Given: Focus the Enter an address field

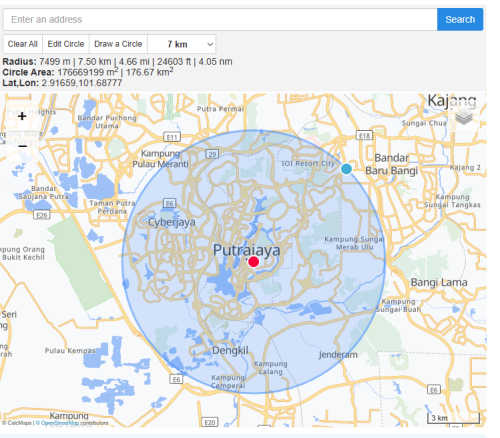Looking at the screenshot, I should tap(220, 19).
